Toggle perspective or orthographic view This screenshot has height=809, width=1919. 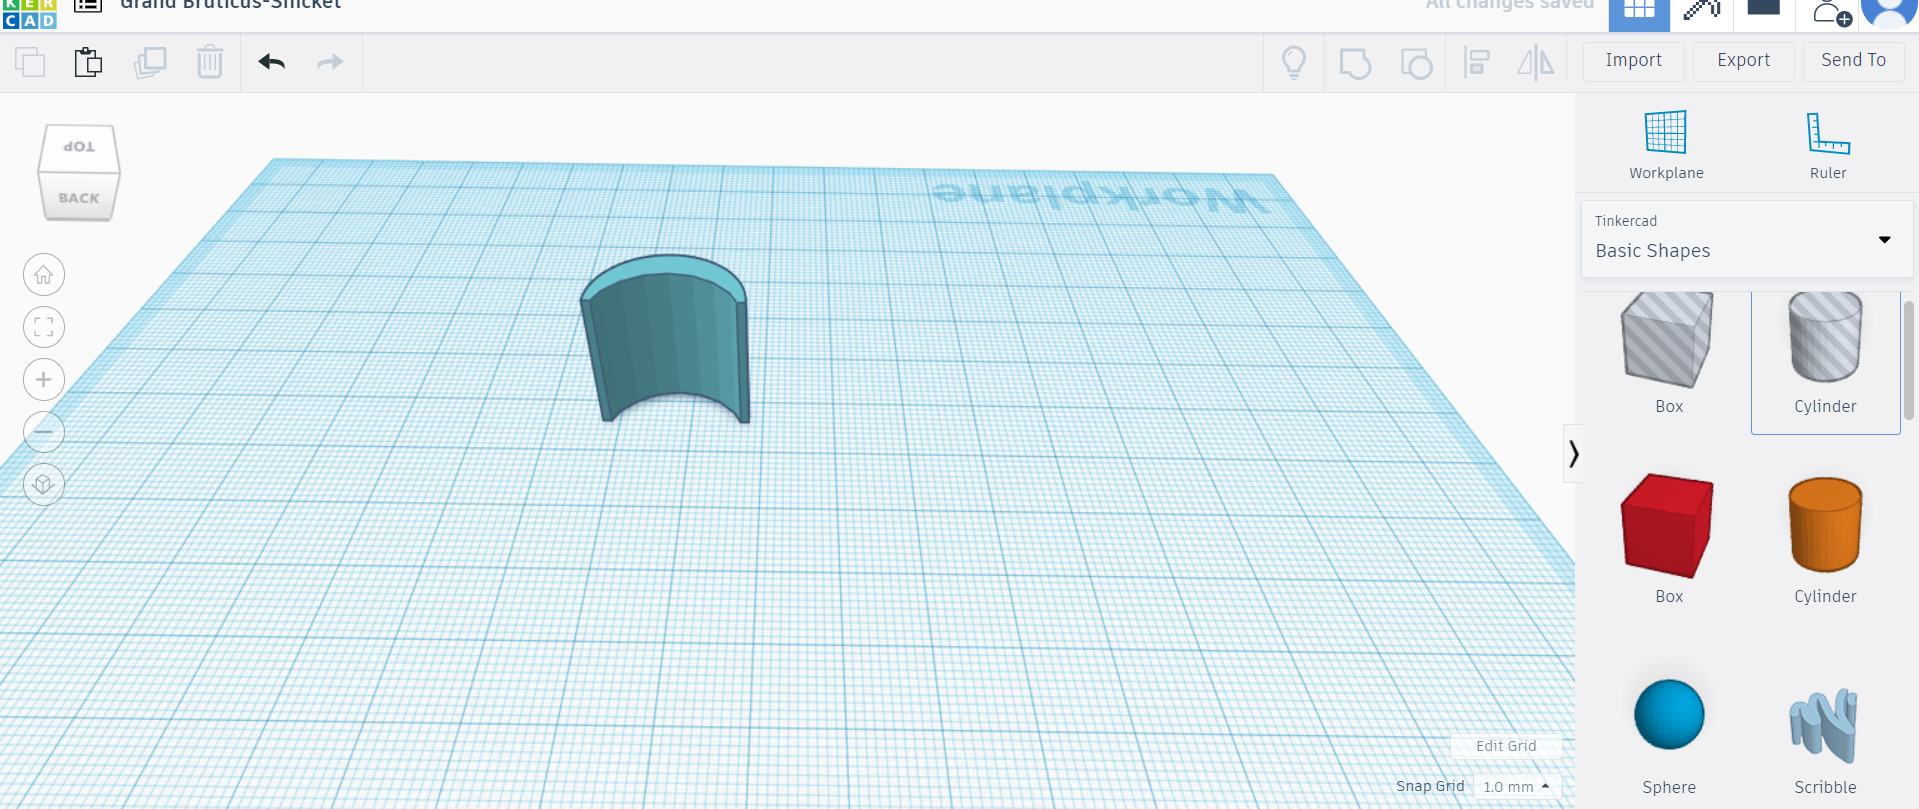(44, 485)
